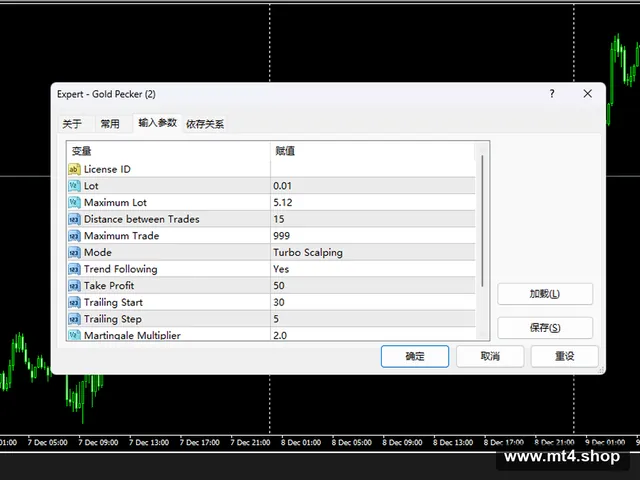This screenshot has width=640, height=480.
Task: Select the Lot value 0.01
Action: click(x=373, y=186)
